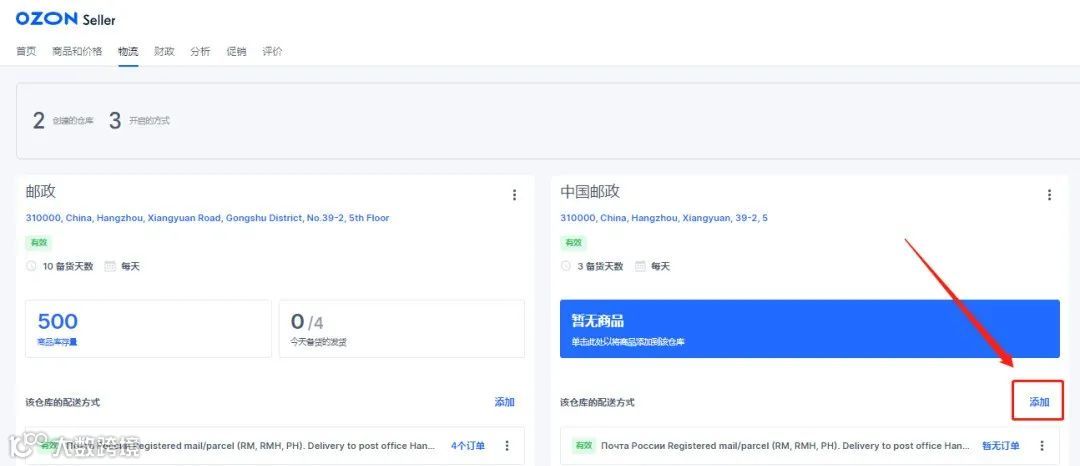Click the clock icon beside 10 备货天数
The image size is (1080, 466).
click(x=31, y=266)
